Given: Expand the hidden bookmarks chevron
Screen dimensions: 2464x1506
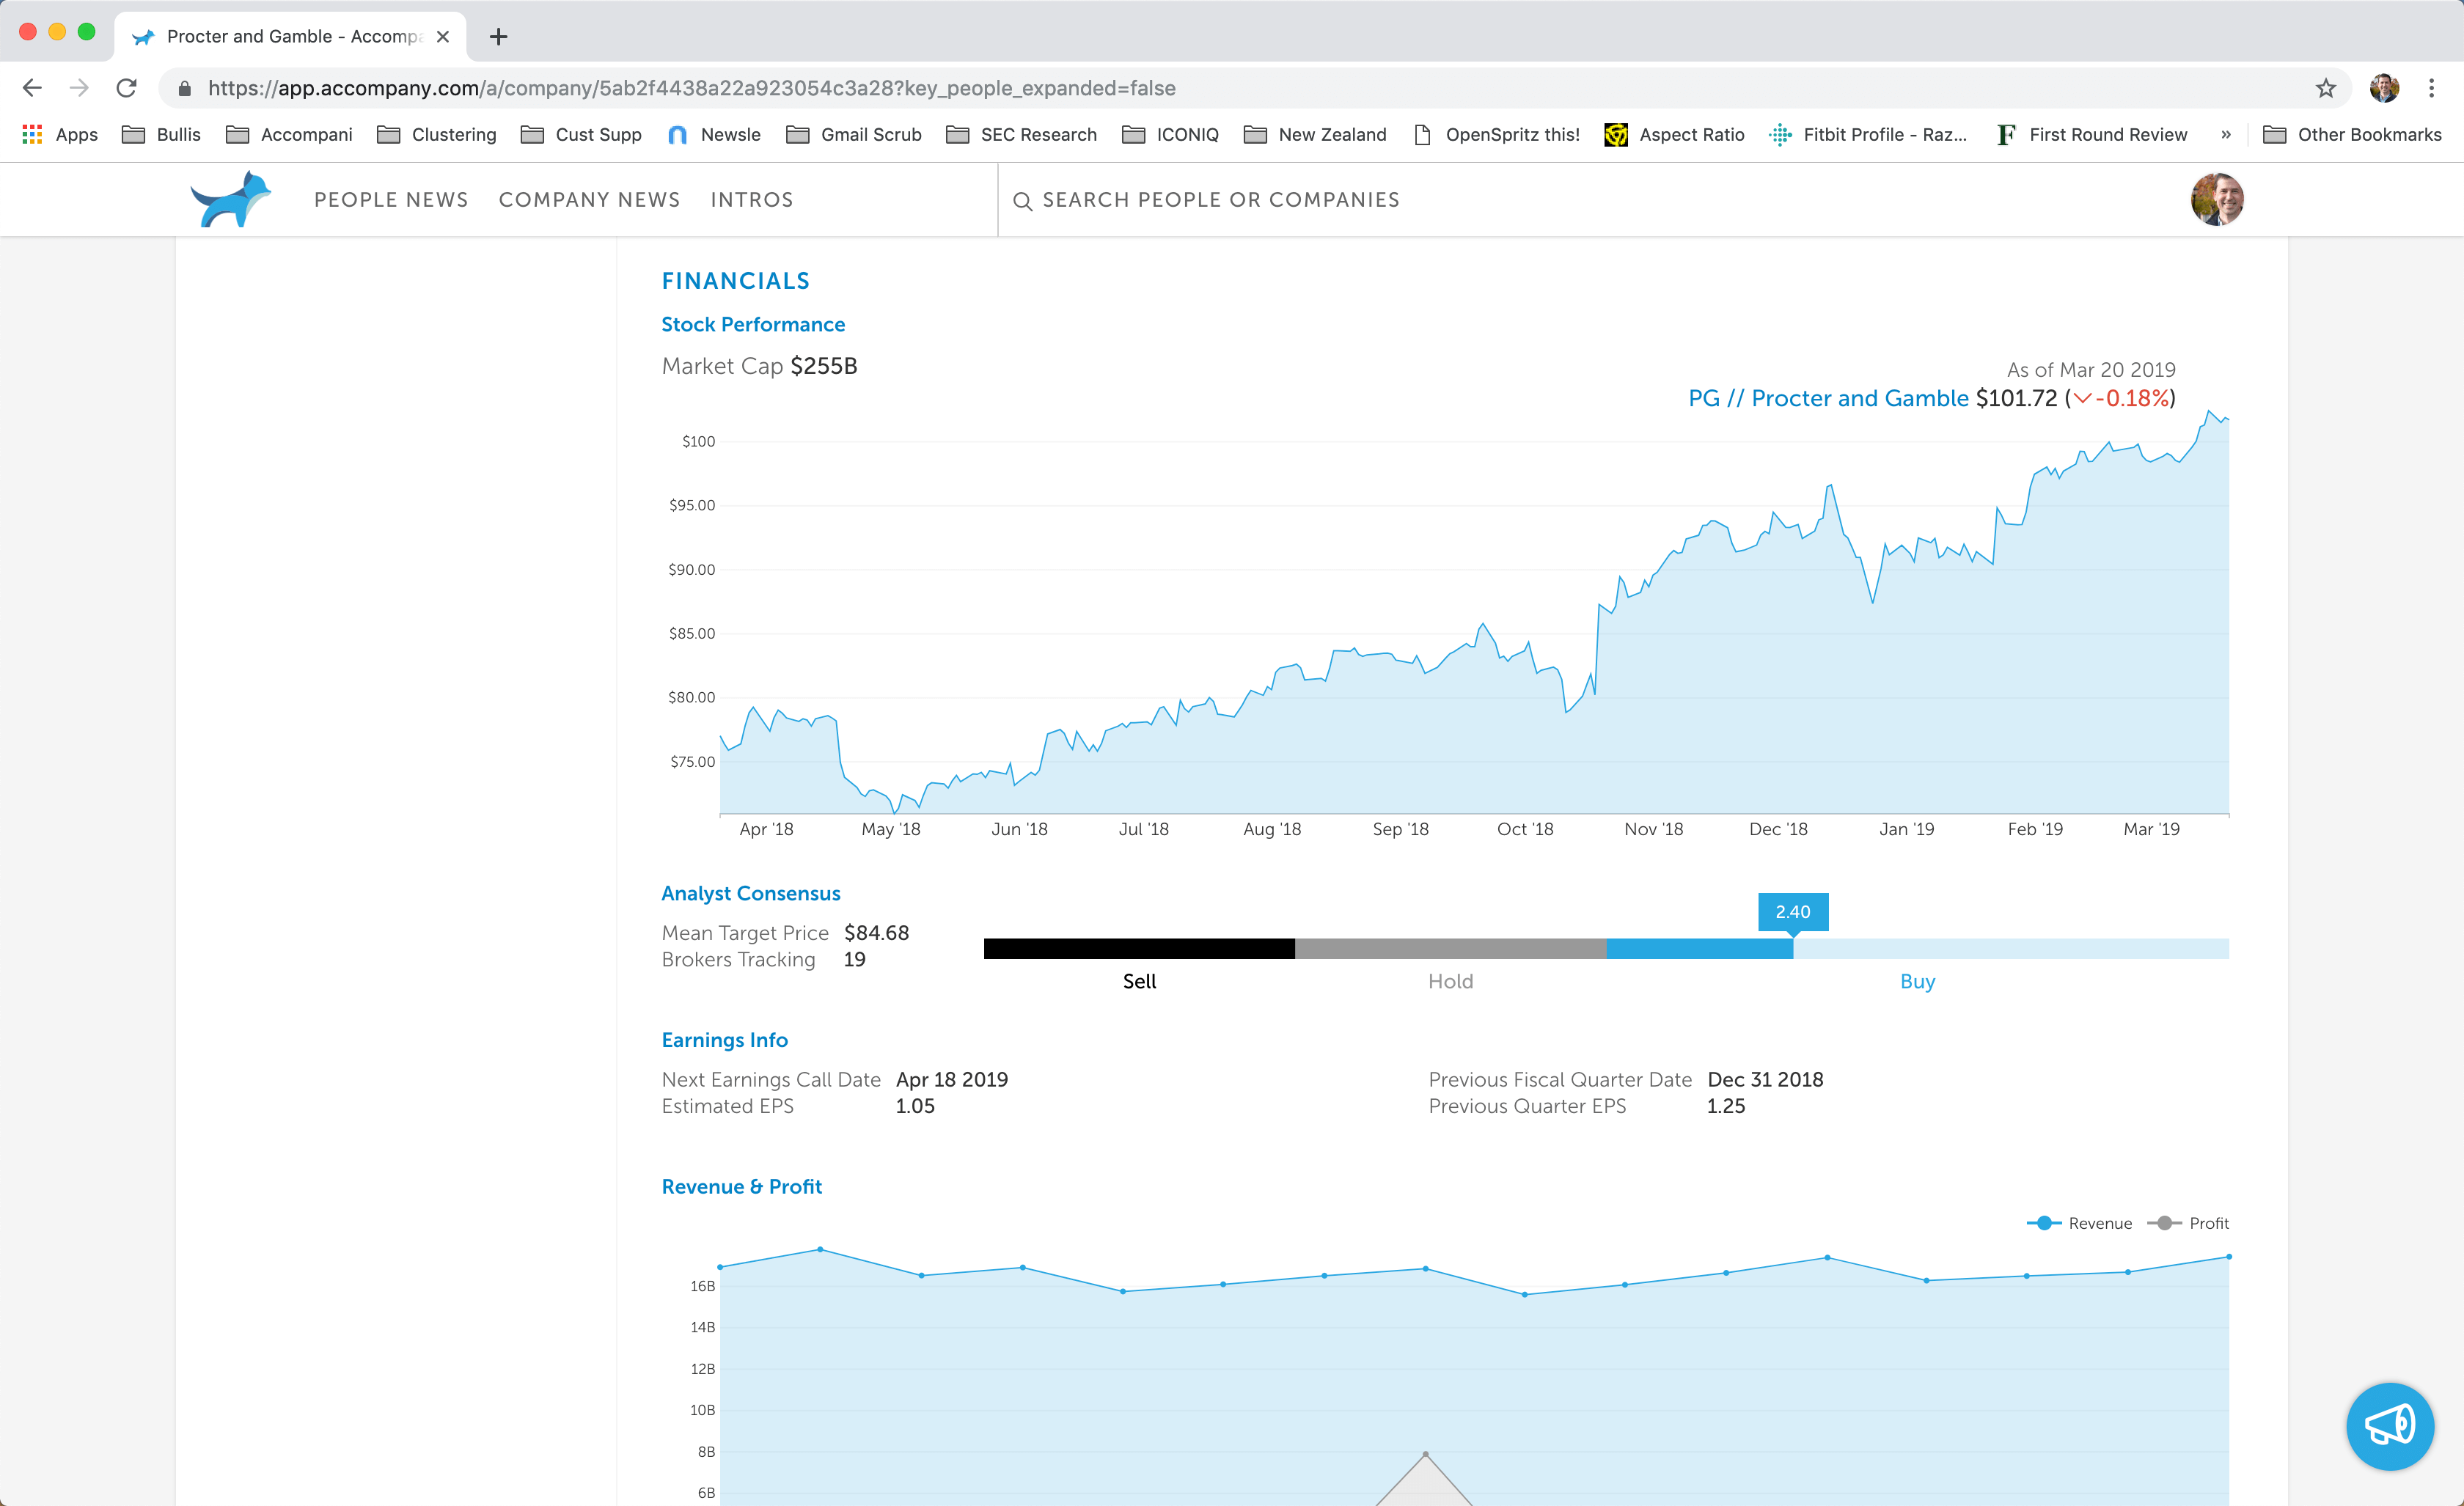Looking at the screenshot, I should (x=2226, y=134).
